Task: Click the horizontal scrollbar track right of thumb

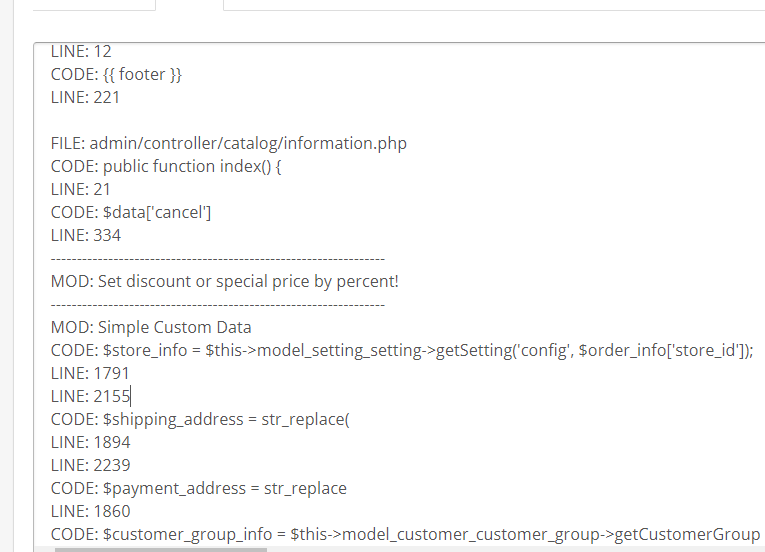Action: [x=500, y=549]
